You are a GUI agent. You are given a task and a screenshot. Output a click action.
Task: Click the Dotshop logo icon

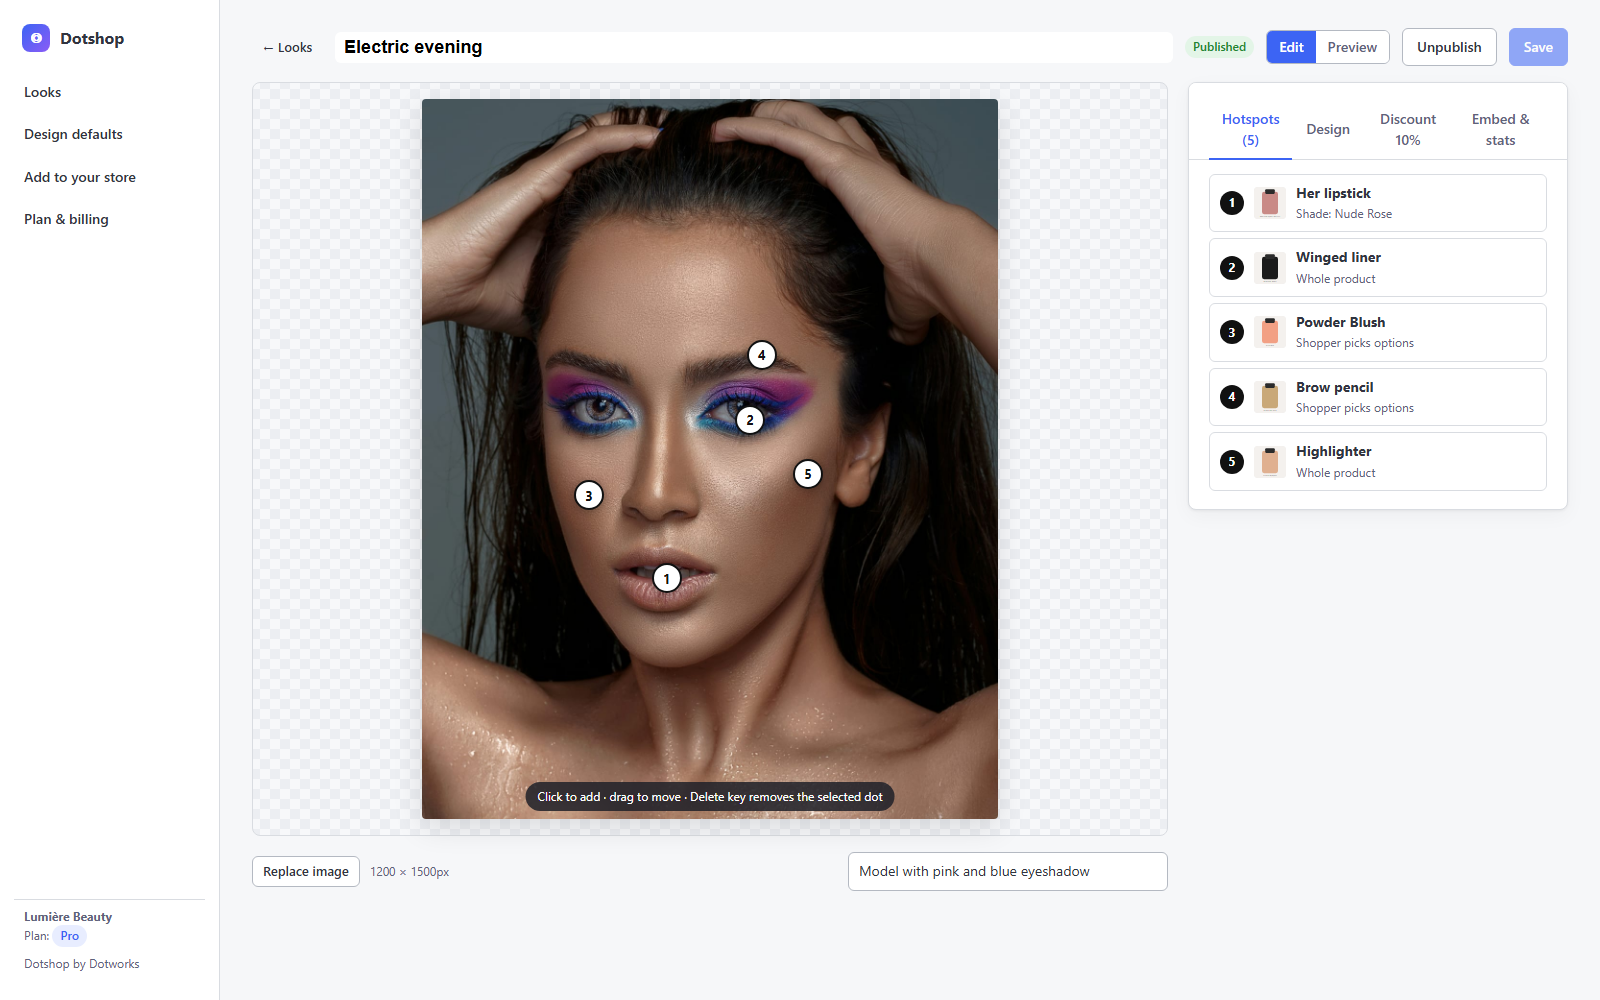[36, 38]
